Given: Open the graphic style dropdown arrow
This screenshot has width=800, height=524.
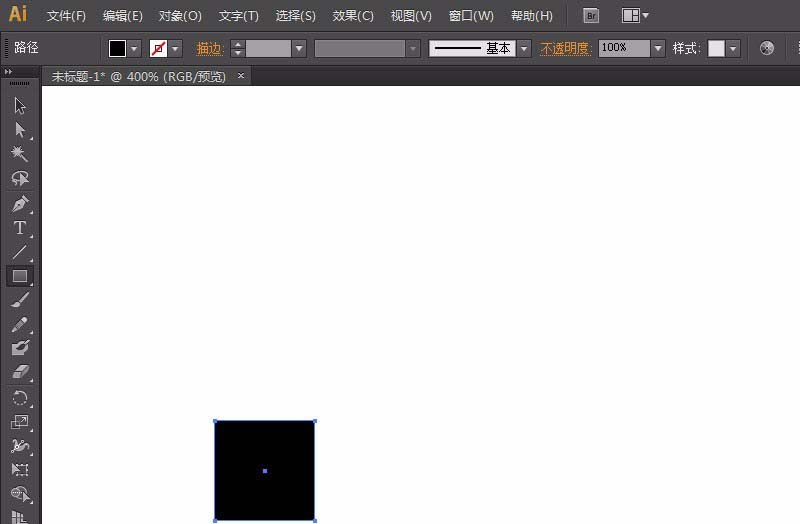Looking at the screenshot, I should click(x=733, y=49).
